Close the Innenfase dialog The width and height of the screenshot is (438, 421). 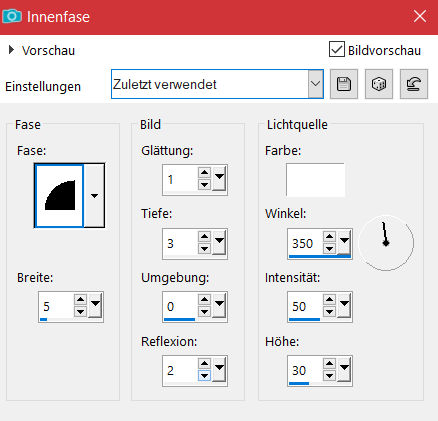(420, 16)
